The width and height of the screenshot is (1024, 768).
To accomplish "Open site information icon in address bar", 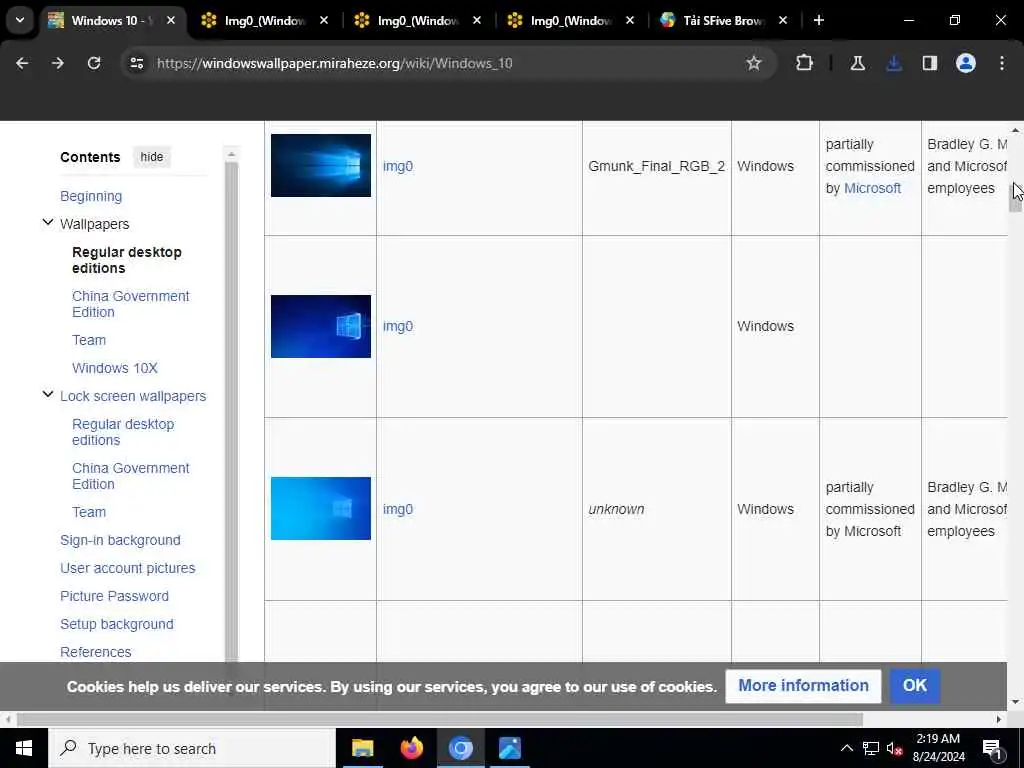I will pos(136,63).
